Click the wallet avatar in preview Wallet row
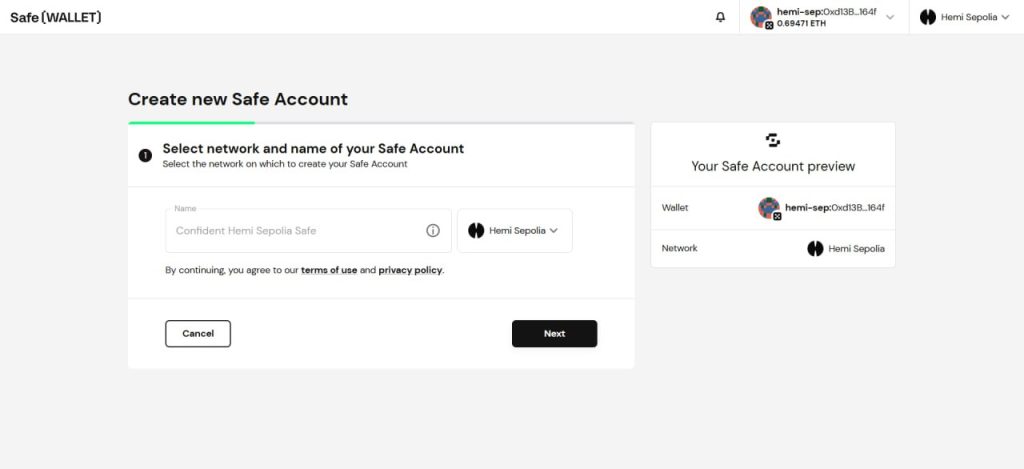Screen dimensions: 1024x469 pyautogui.click(x=769, y=208)
